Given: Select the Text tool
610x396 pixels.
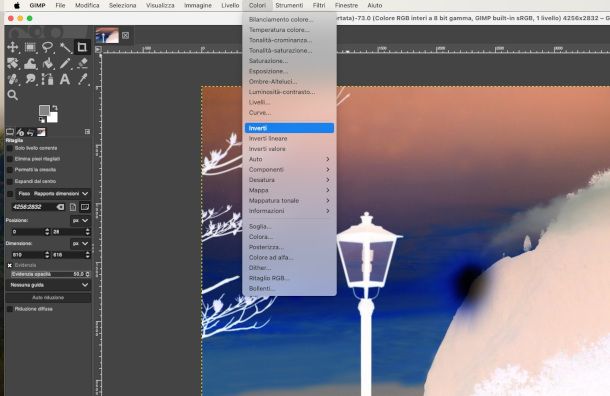Looking at the screenshot, I should pyautogui.click(x=65, y=79).
